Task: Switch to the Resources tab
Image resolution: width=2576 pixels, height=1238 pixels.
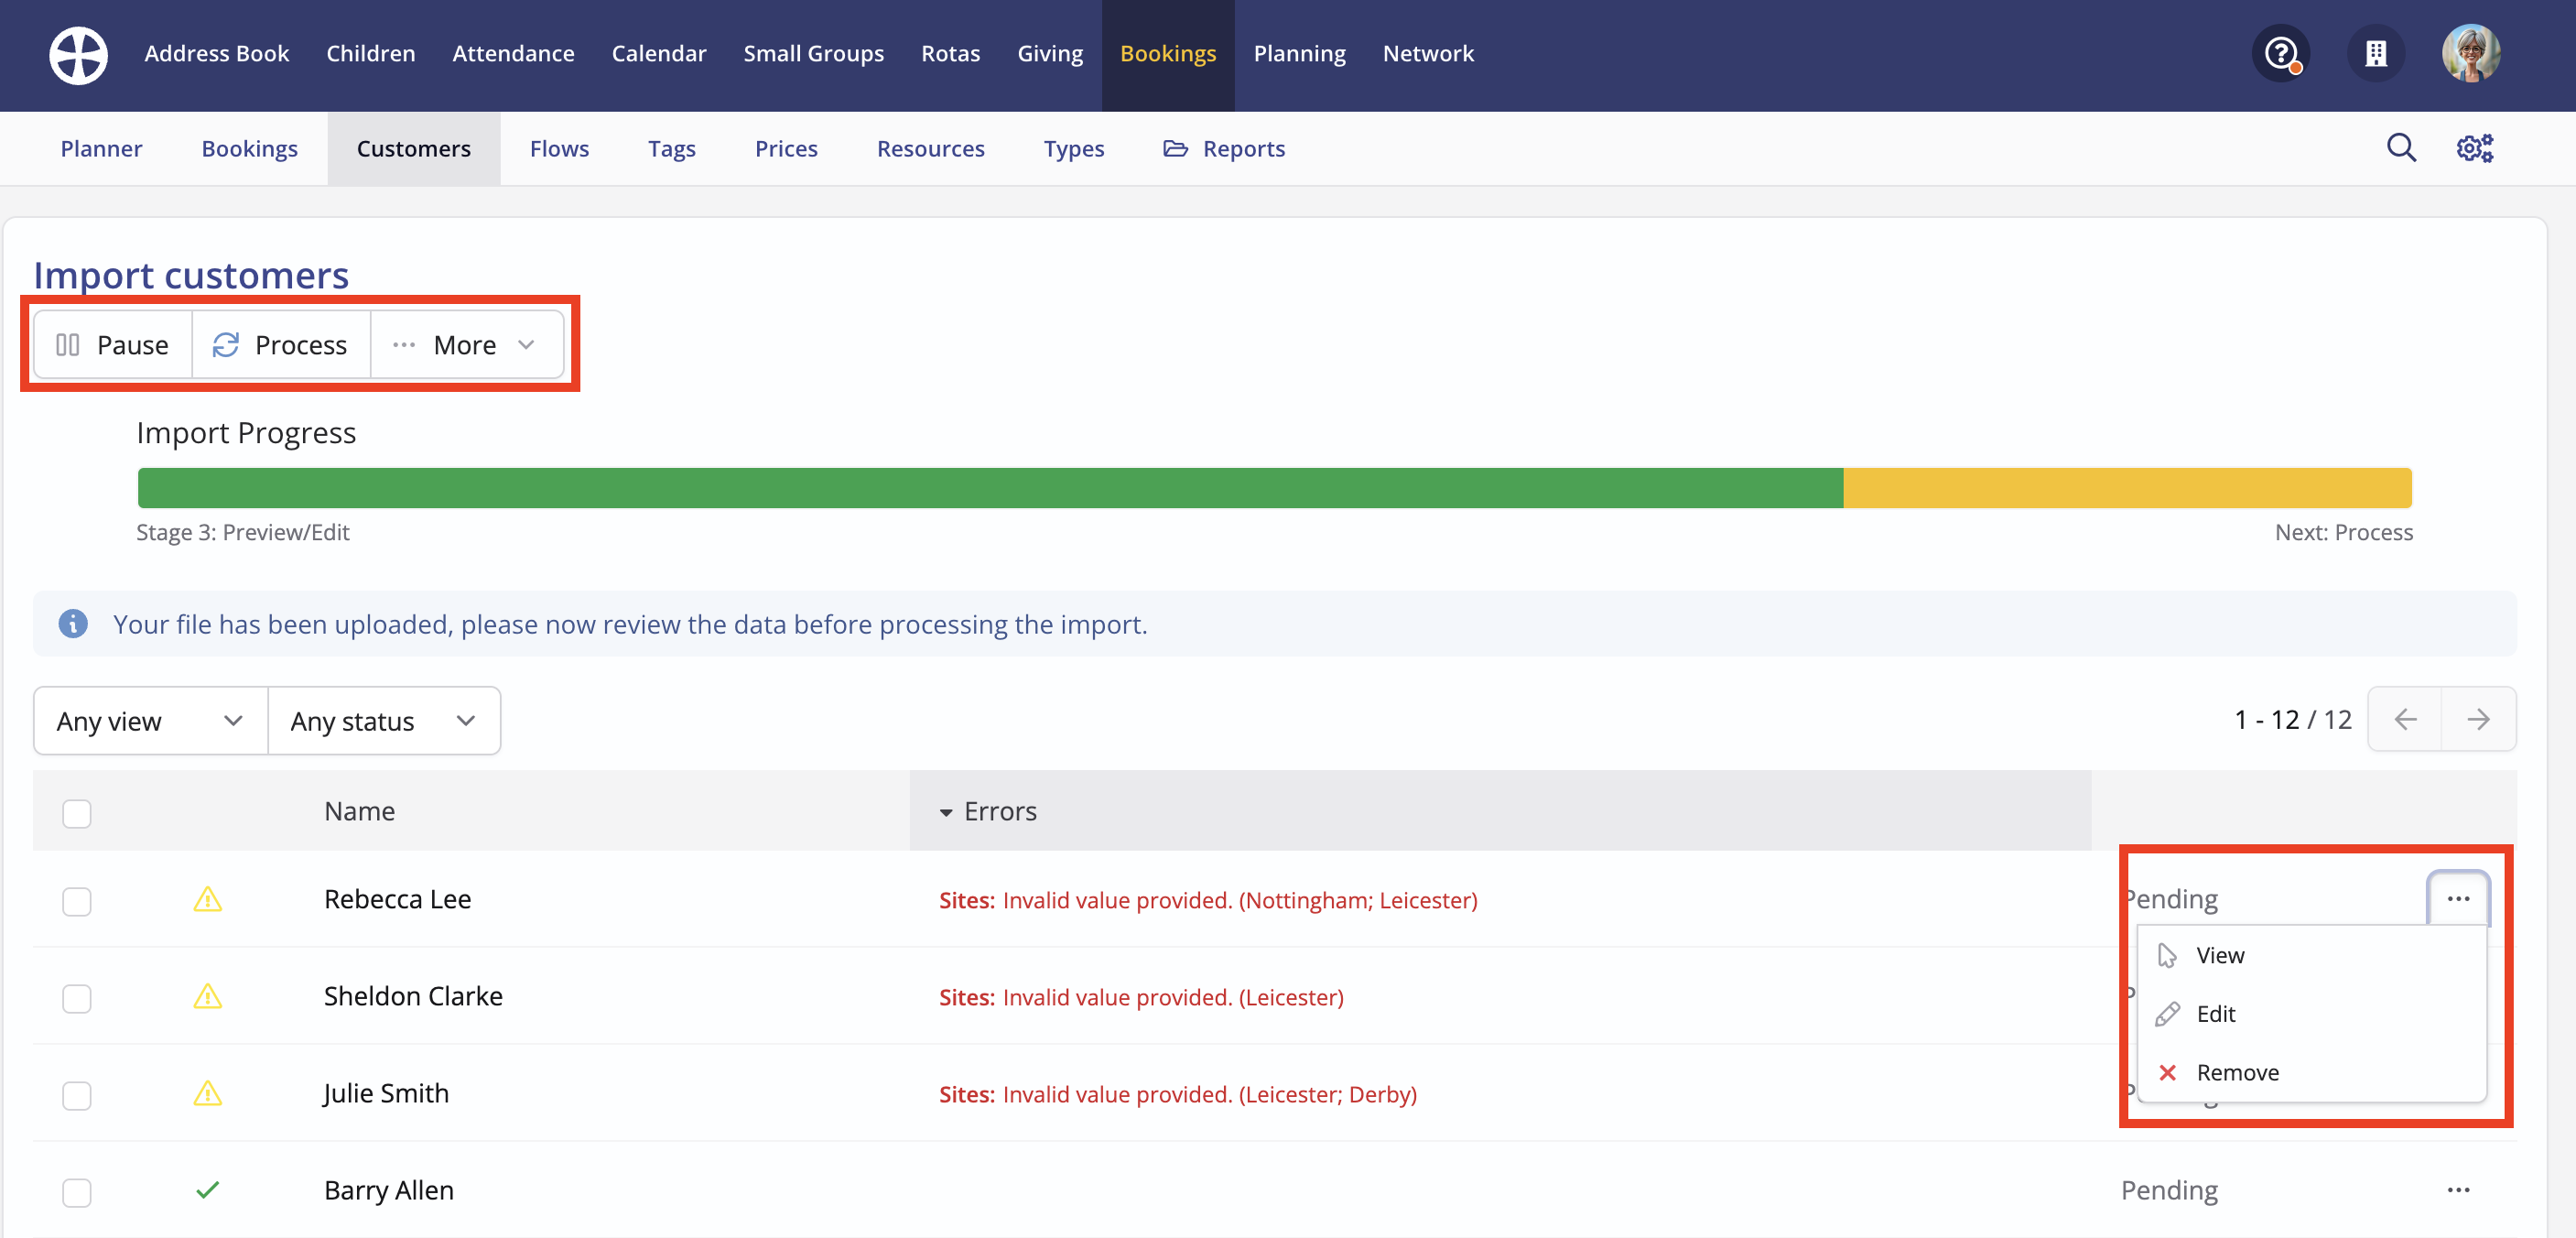Action: (931, 148)
